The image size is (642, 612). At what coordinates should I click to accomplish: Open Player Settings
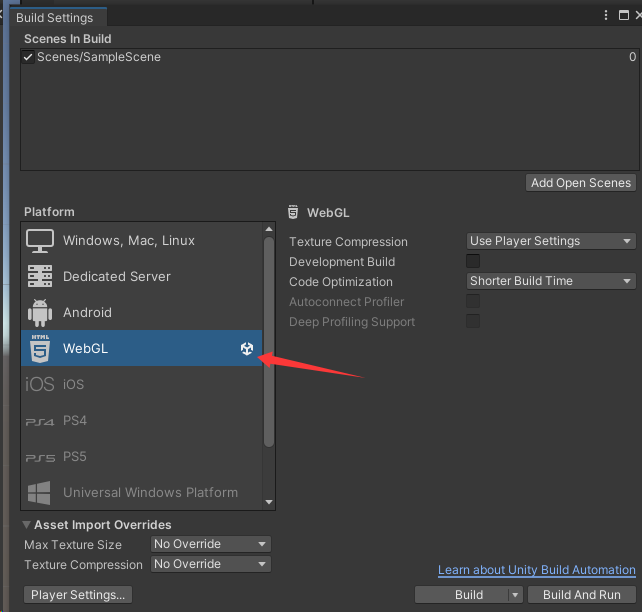tap(78, 594)
